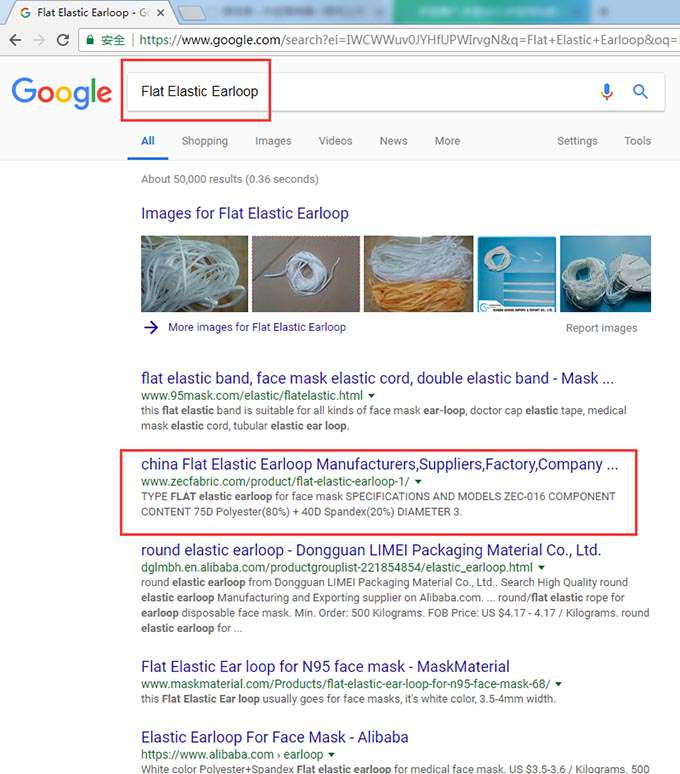Screen dimensions: 680x774
Task: Click the blue magnifier search button
Action: click(x=640, y=91)
